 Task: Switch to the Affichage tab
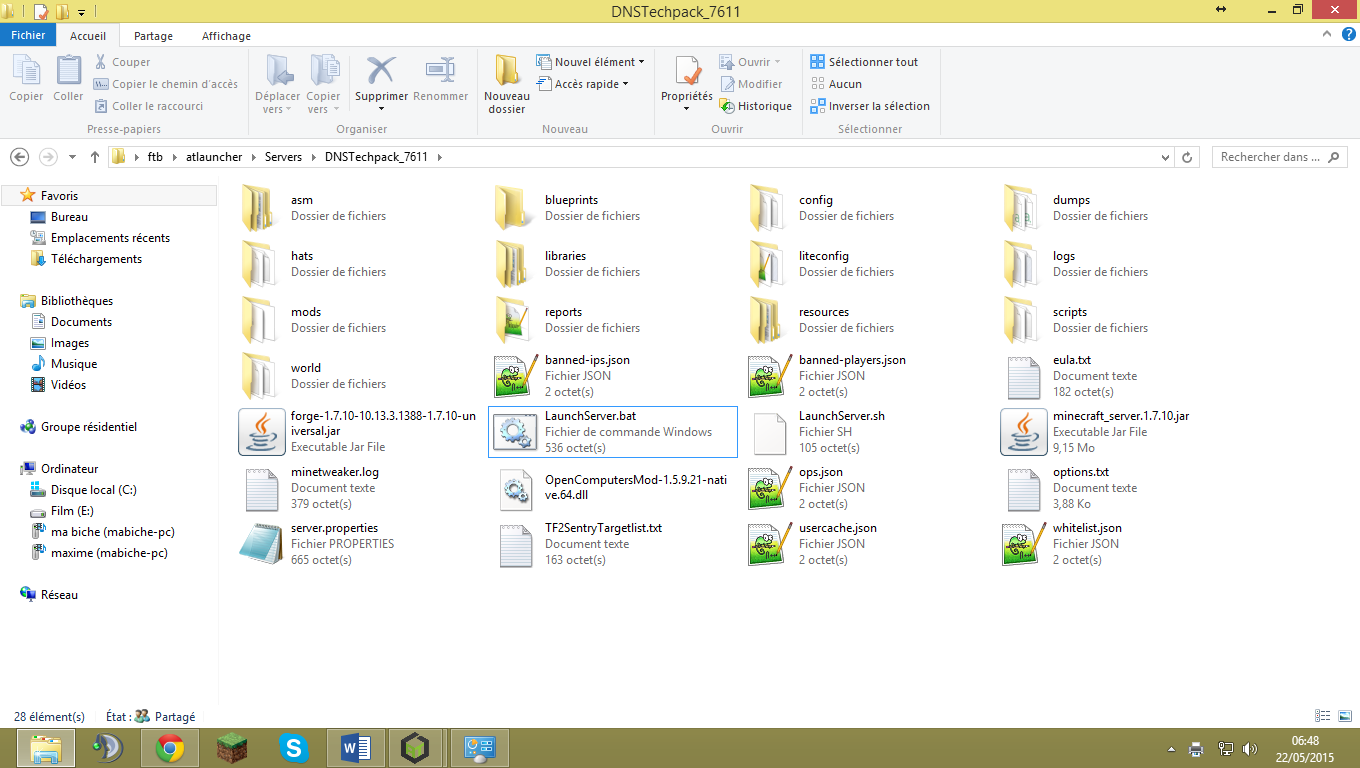tap(227, 36)
